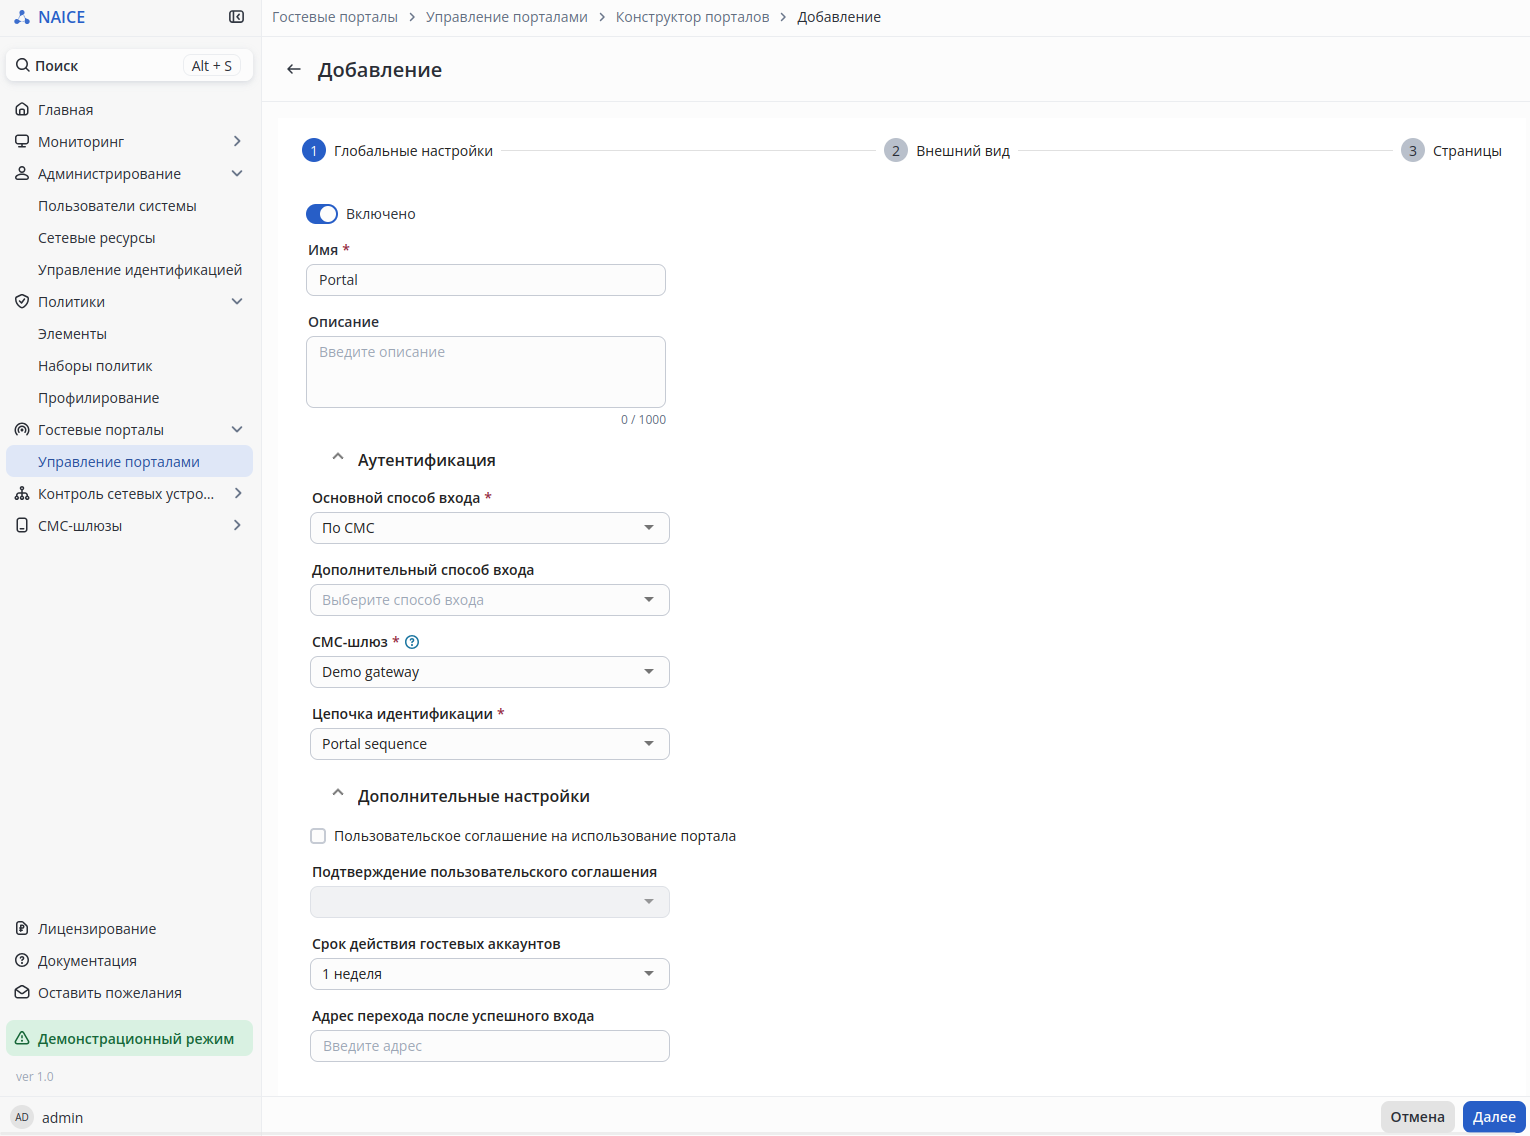Collapse the Аутентификация section

(338, 458)
